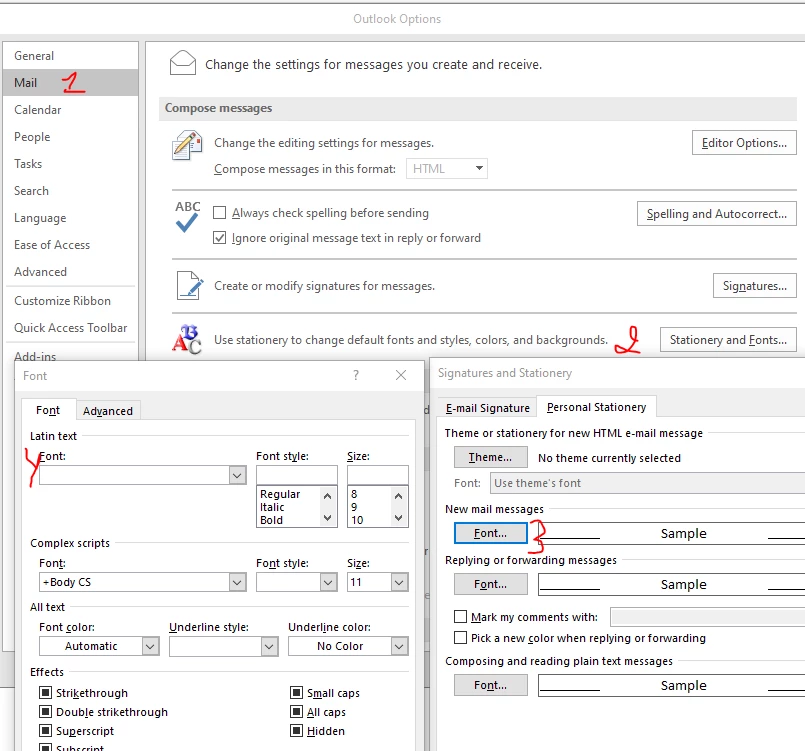The width and height of the screenshot is (805, 751).
Task: Check Mark my comments with option
Action: click(x=461, y=617)
